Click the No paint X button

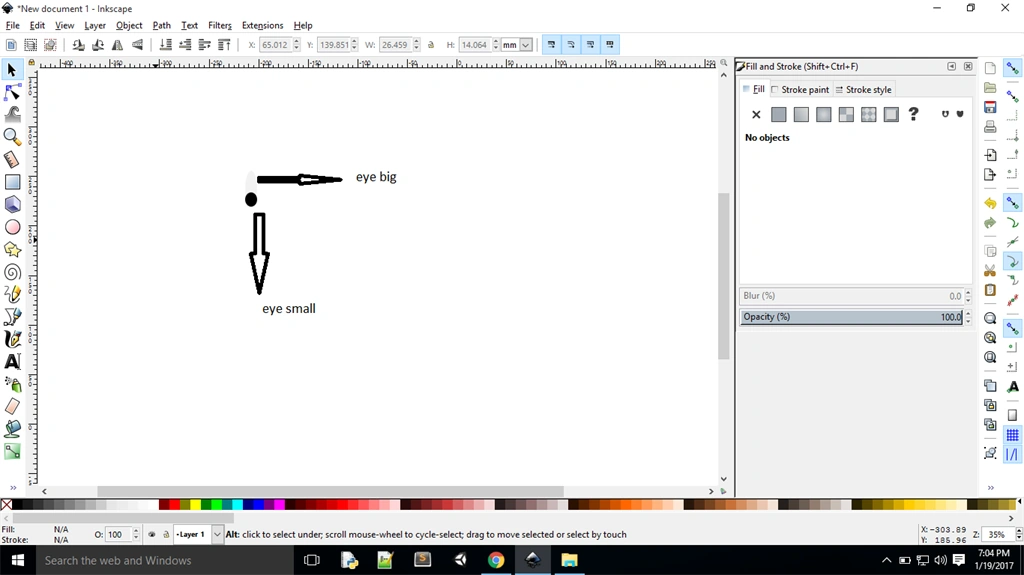(756, 114)
